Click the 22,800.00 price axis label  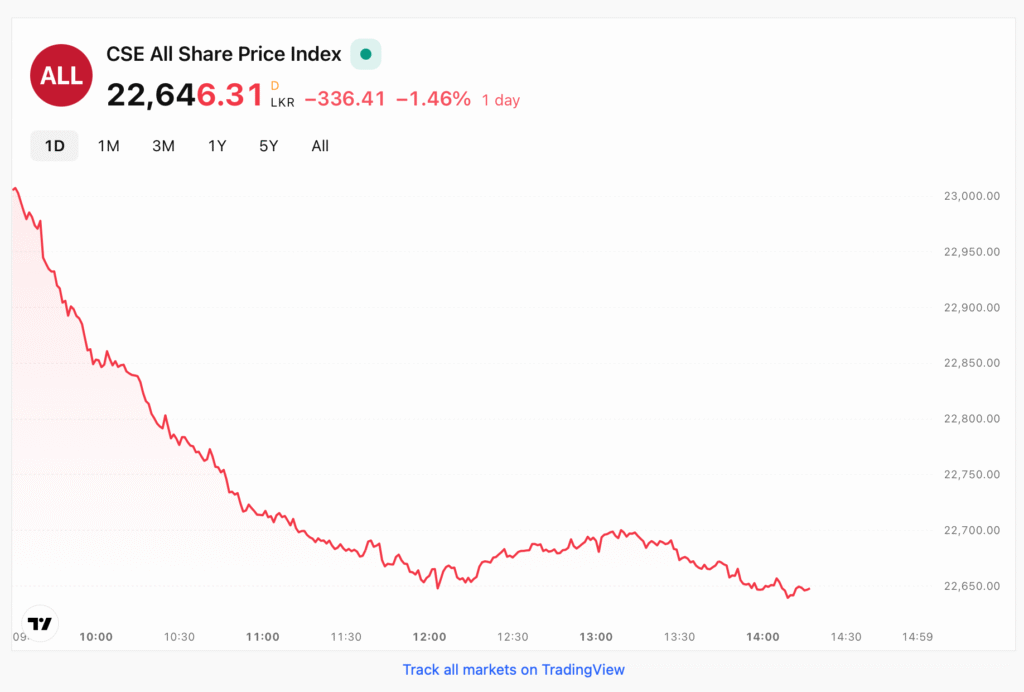tap(971, 419)
